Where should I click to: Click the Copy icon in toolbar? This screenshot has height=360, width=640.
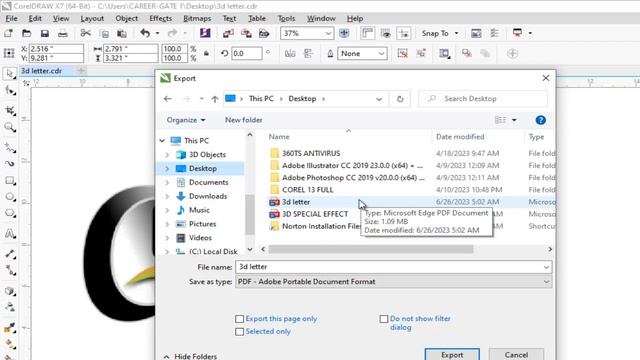point(104,33)
